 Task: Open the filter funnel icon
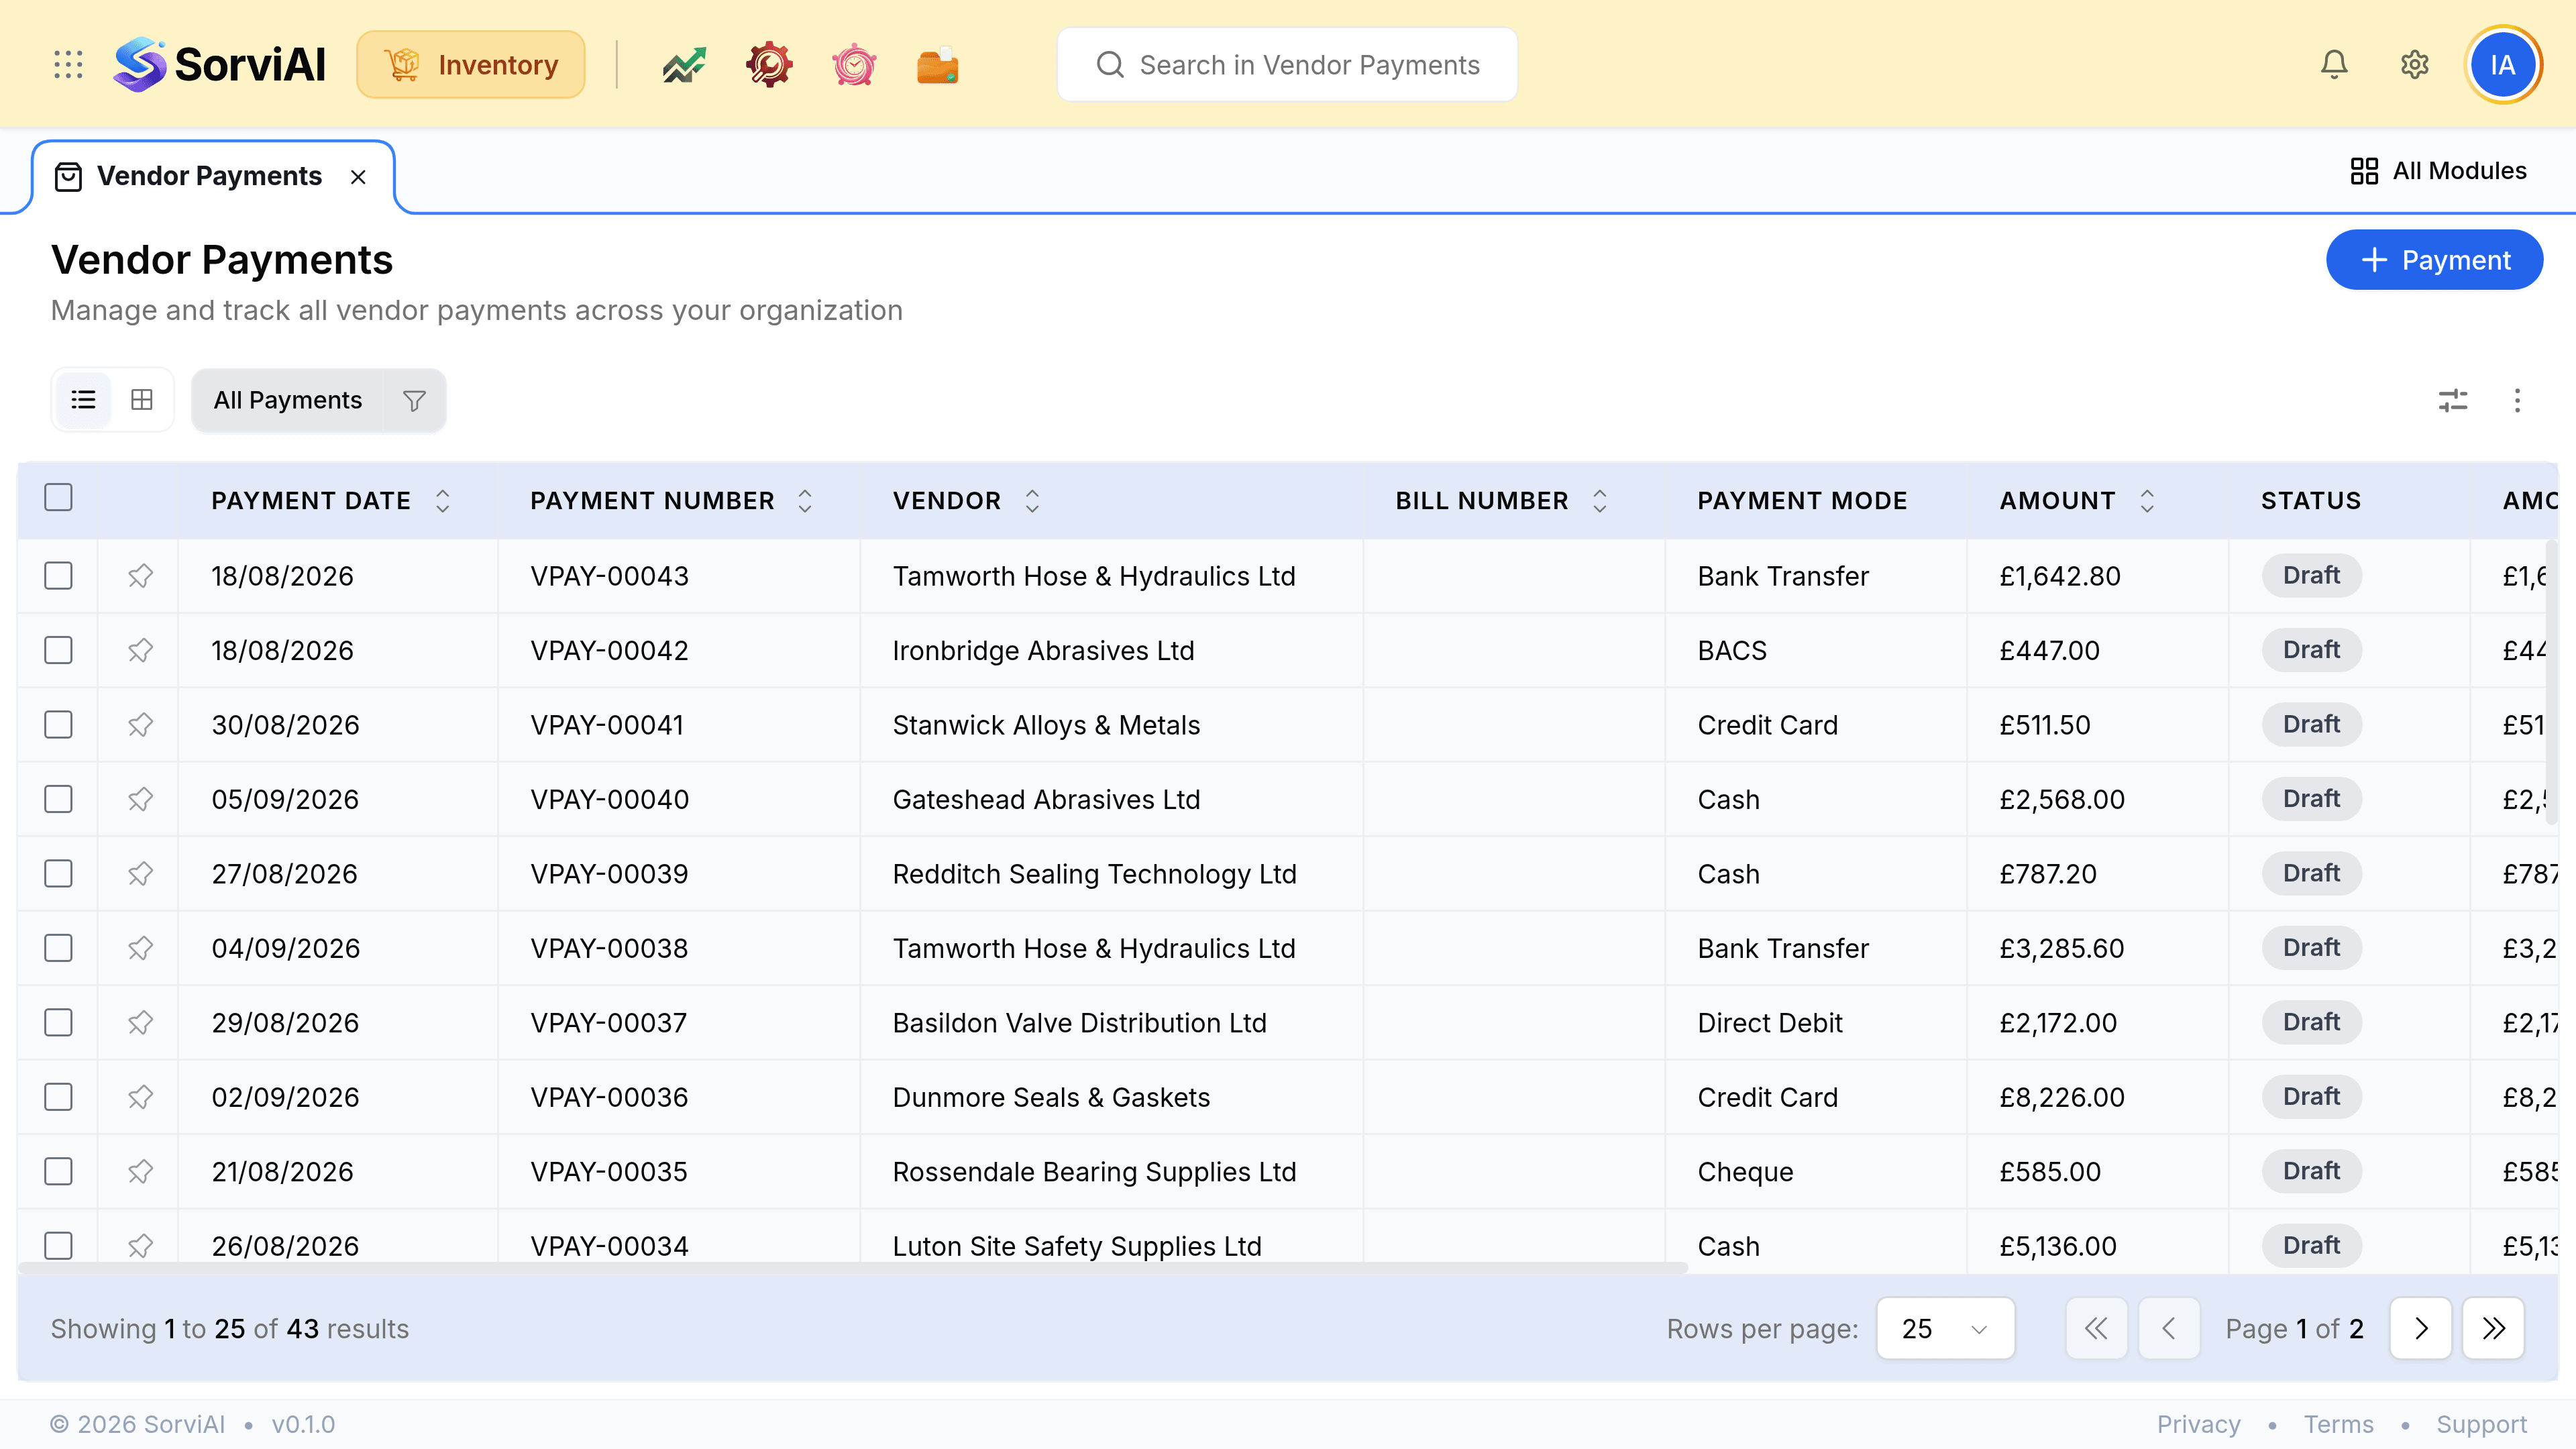click(x=414, y=400)
